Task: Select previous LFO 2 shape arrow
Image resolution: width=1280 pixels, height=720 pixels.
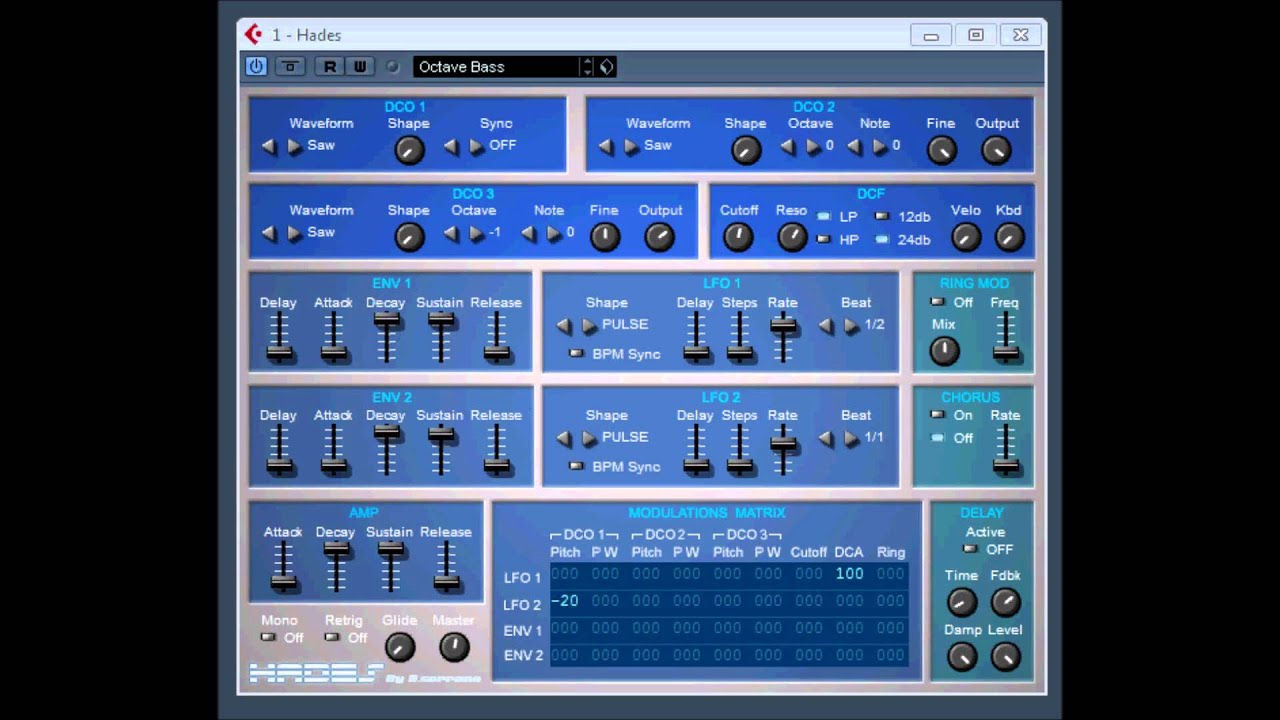Action: tap(564, 438)
